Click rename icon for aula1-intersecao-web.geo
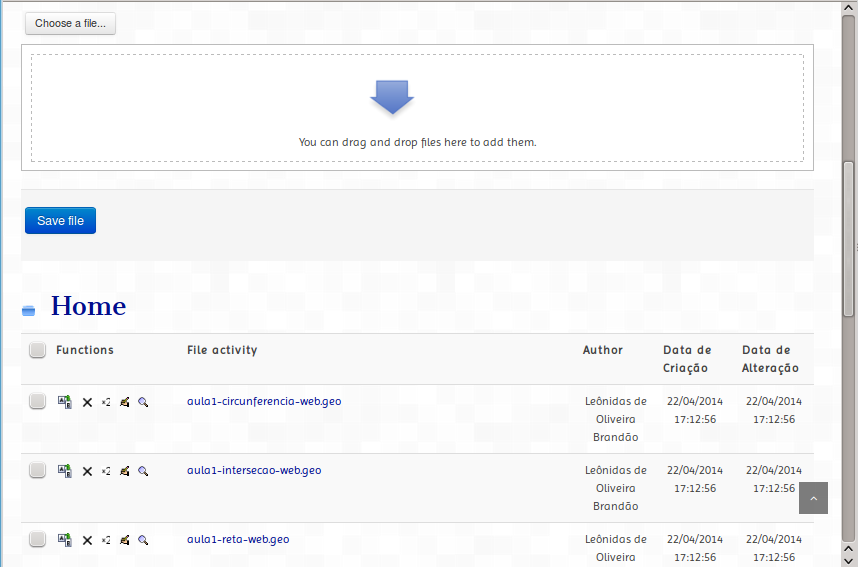Screen dimensions: 858x567 65,471
